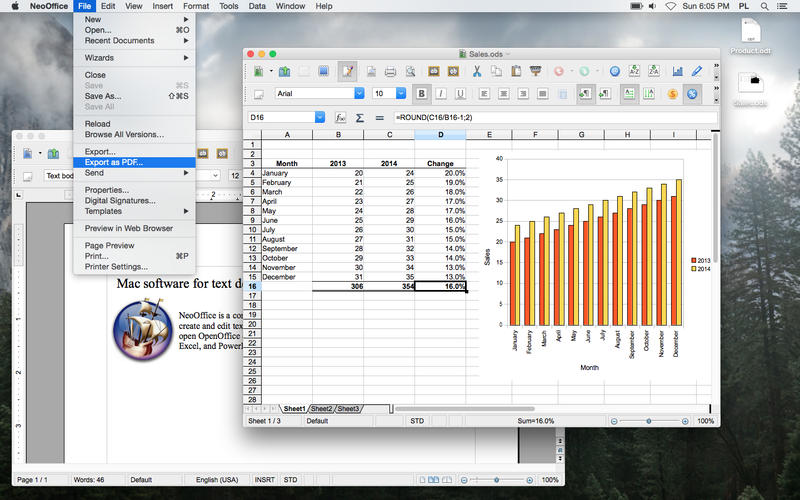Select Print... in the File menu

[97, 256]
